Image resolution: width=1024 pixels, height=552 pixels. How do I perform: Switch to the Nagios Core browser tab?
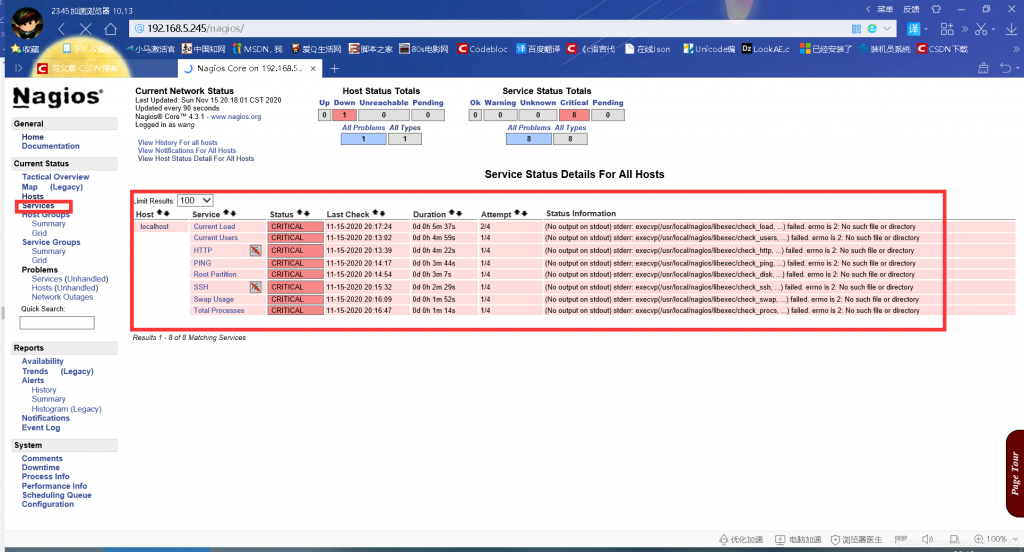point(252,69)
